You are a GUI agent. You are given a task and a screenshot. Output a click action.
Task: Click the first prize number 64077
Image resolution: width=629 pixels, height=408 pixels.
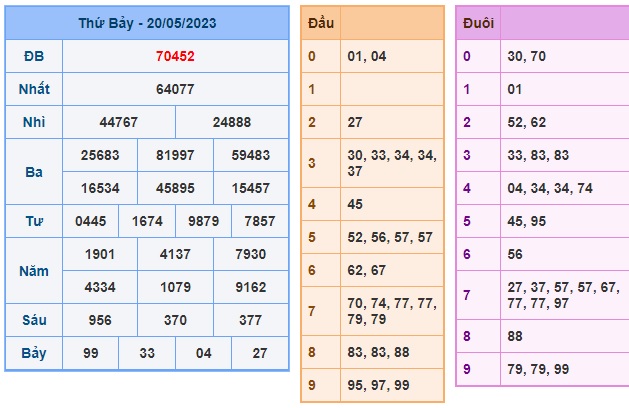point(175,89)
